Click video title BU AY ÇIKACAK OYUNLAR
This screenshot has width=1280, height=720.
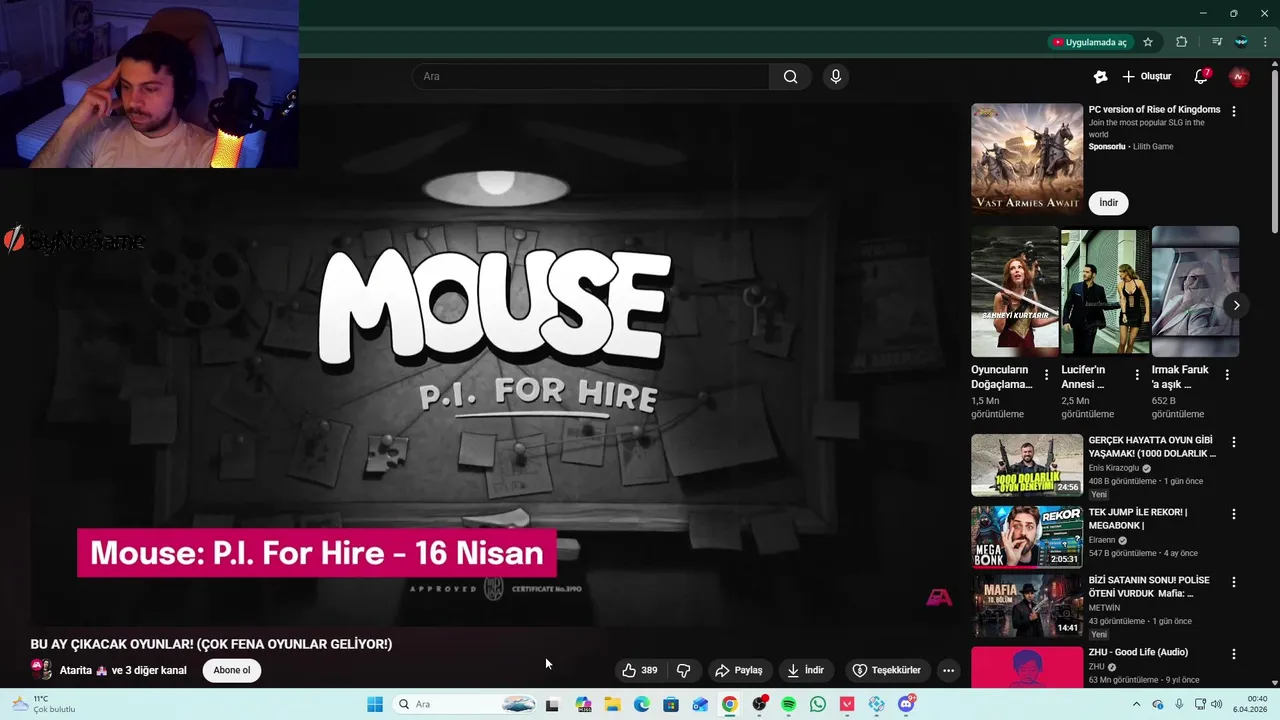click(x=211, y=644)
